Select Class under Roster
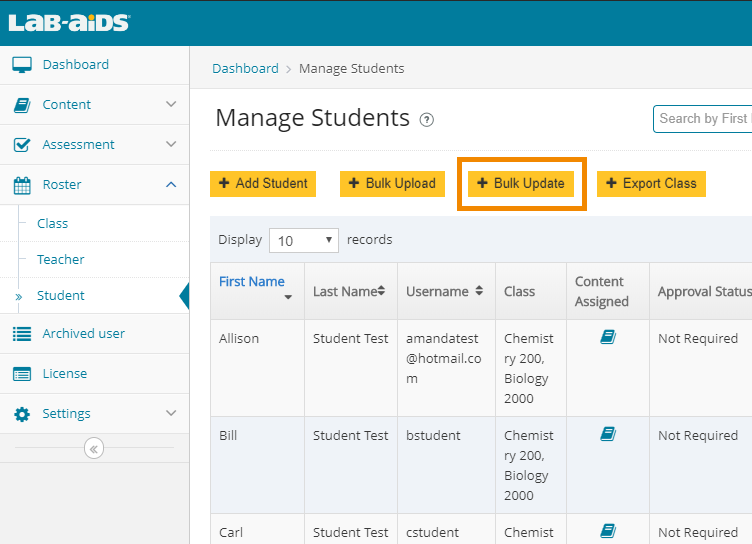752x544 pixels. 53,224
